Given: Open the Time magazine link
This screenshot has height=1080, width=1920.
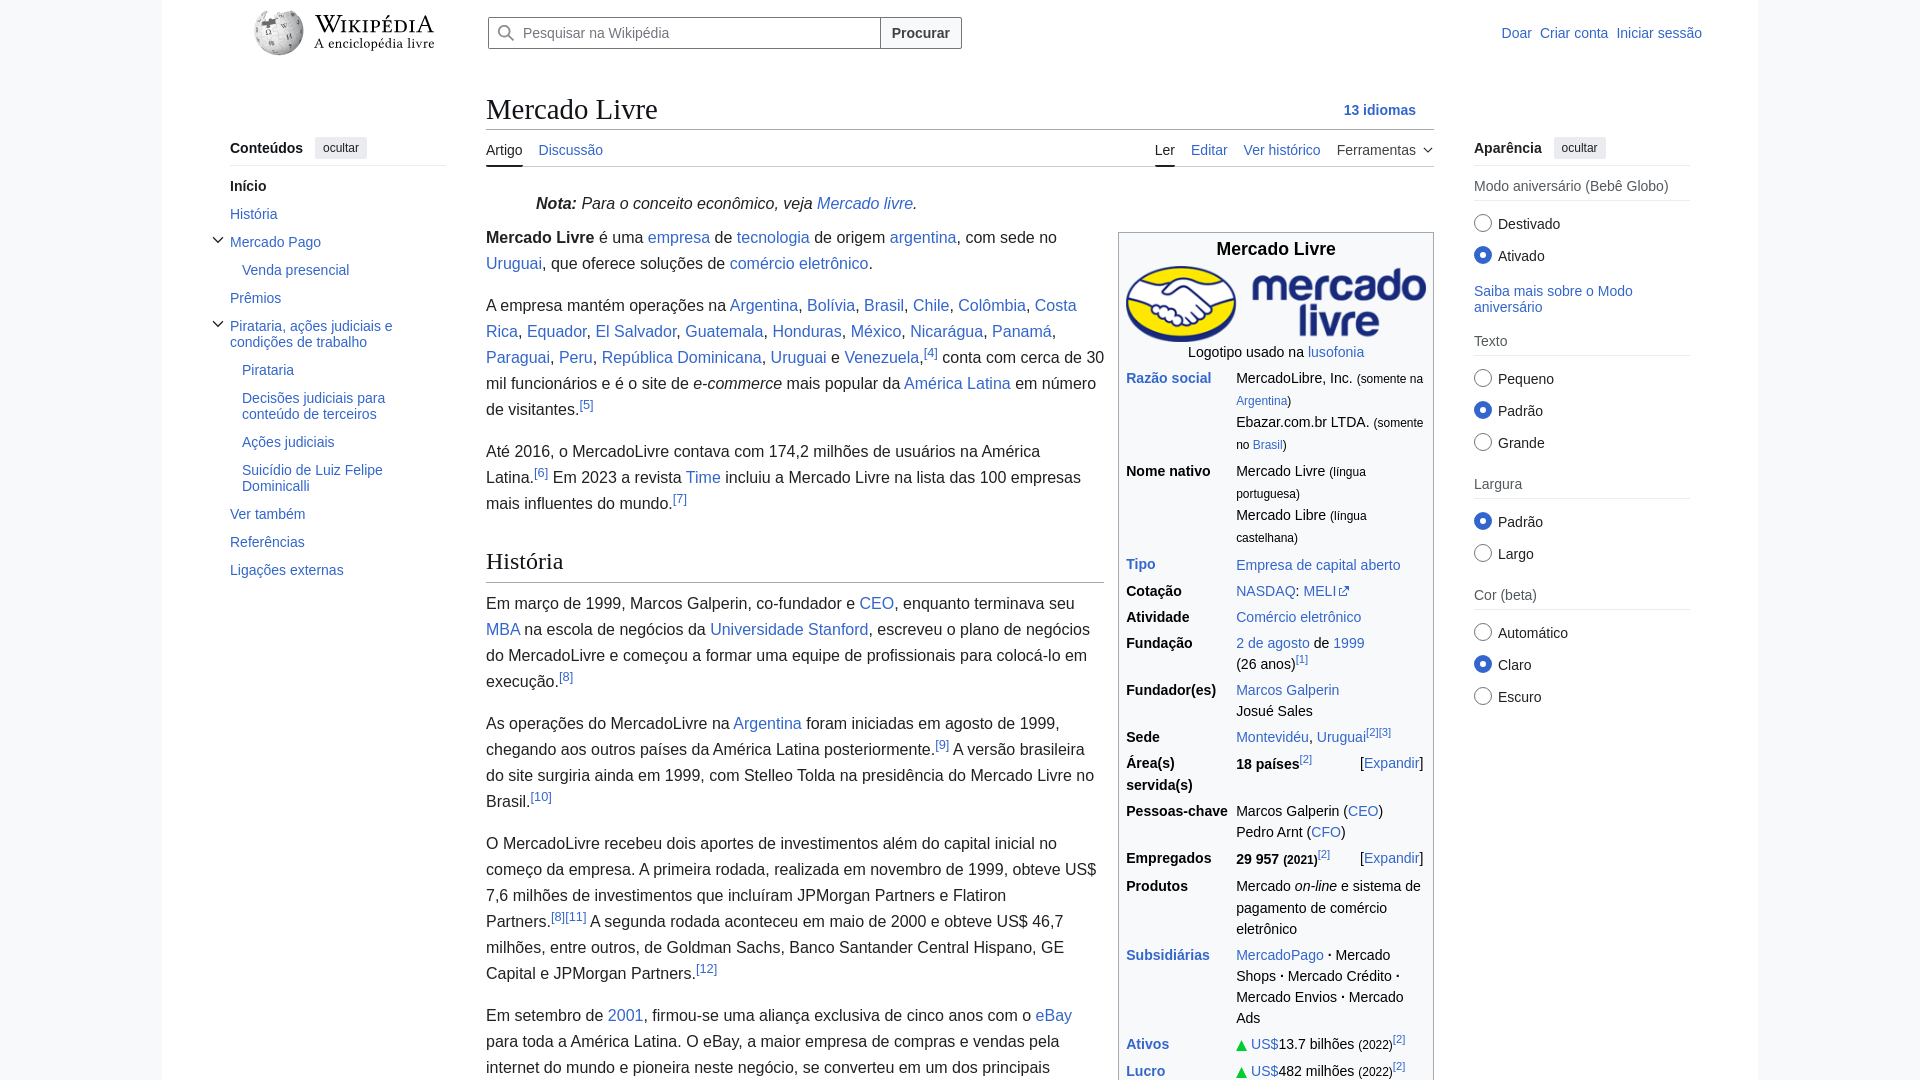Looking at the screenshot, I should [703, 477].
